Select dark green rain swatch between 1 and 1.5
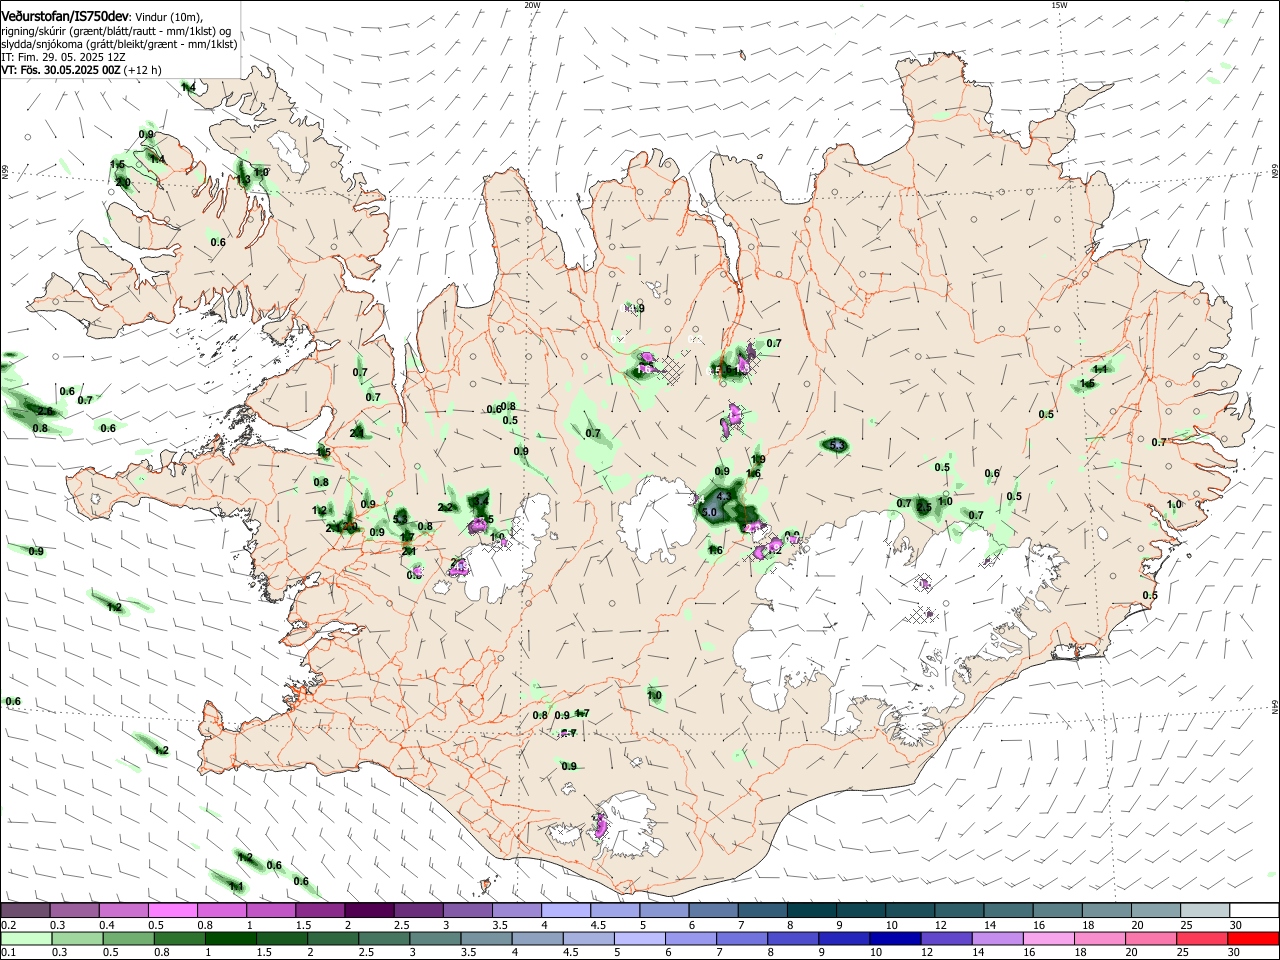The height and width of the screenshot is (960, 1280). [232, 939]
